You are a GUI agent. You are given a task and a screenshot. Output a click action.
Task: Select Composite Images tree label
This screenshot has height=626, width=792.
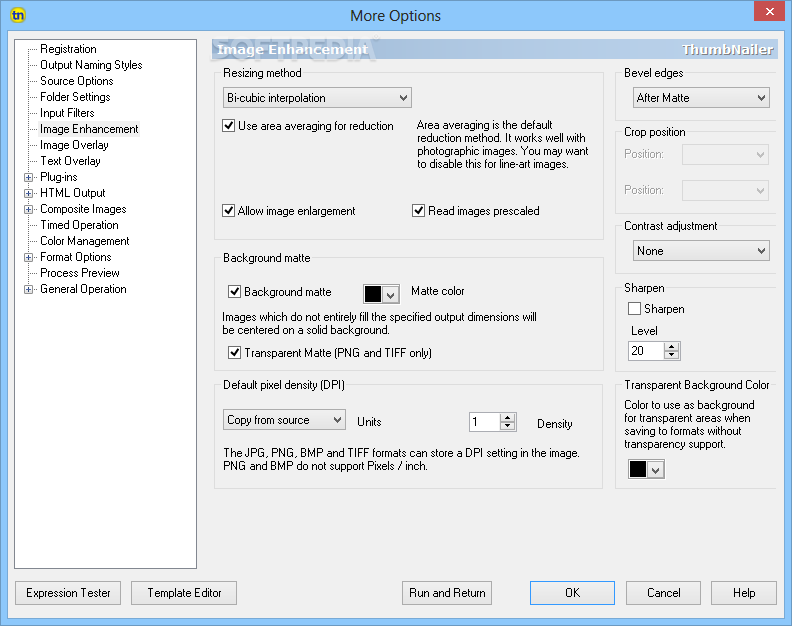[83, 209]
